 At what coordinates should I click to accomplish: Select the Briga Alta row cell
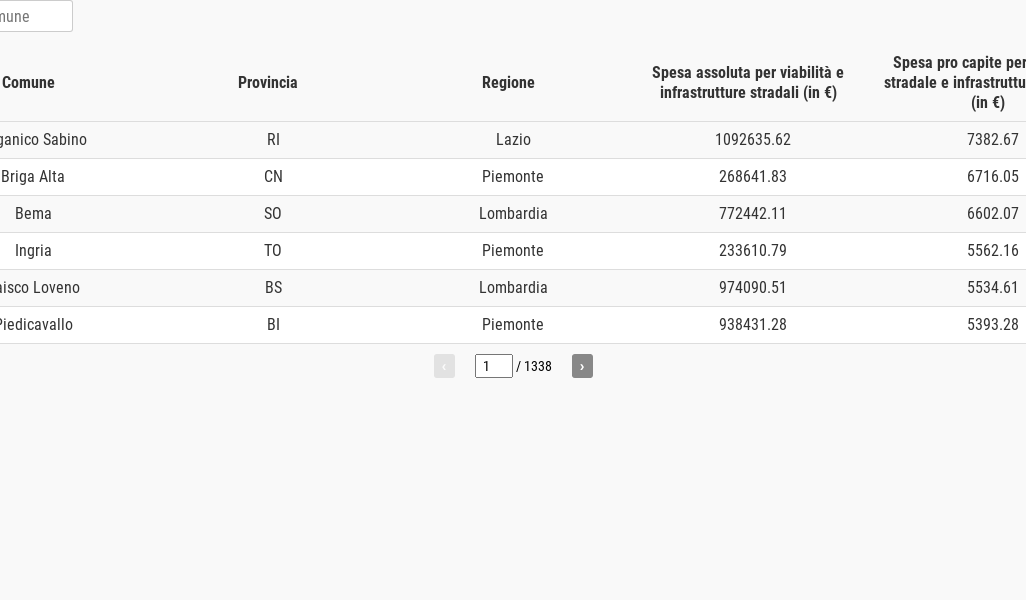[33, 177]
